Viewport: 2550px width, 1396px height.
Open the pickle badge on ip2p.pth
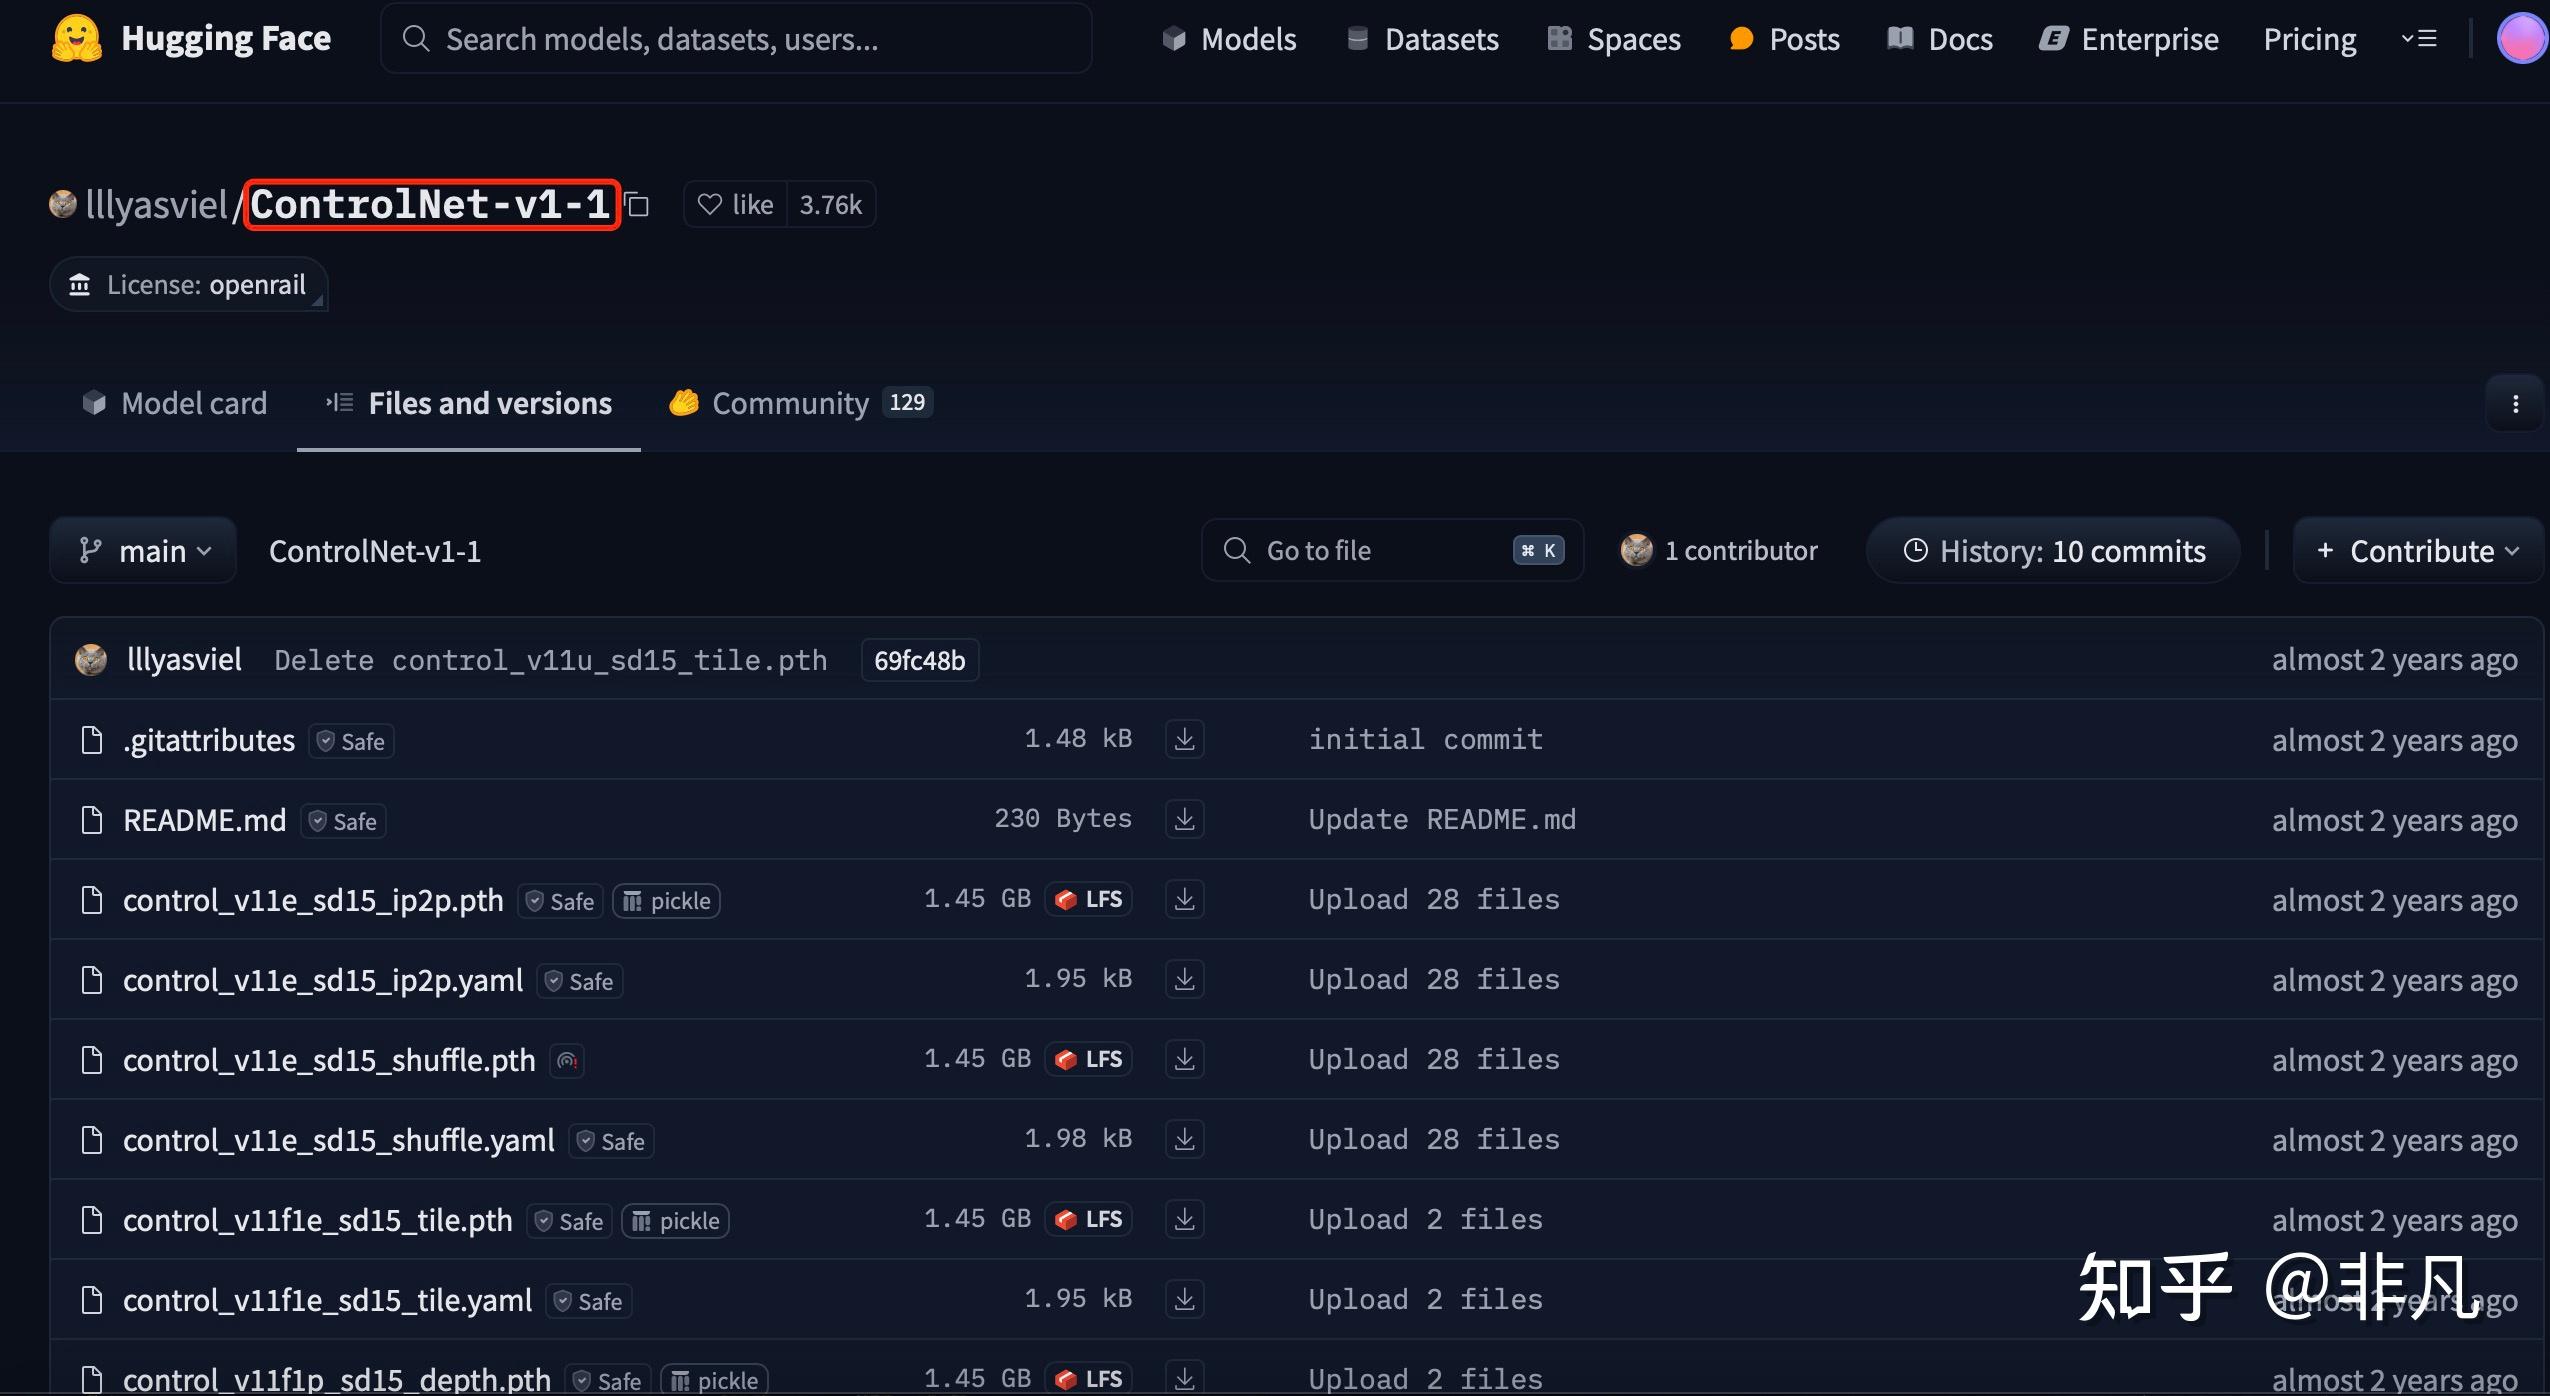coord(666,901)
